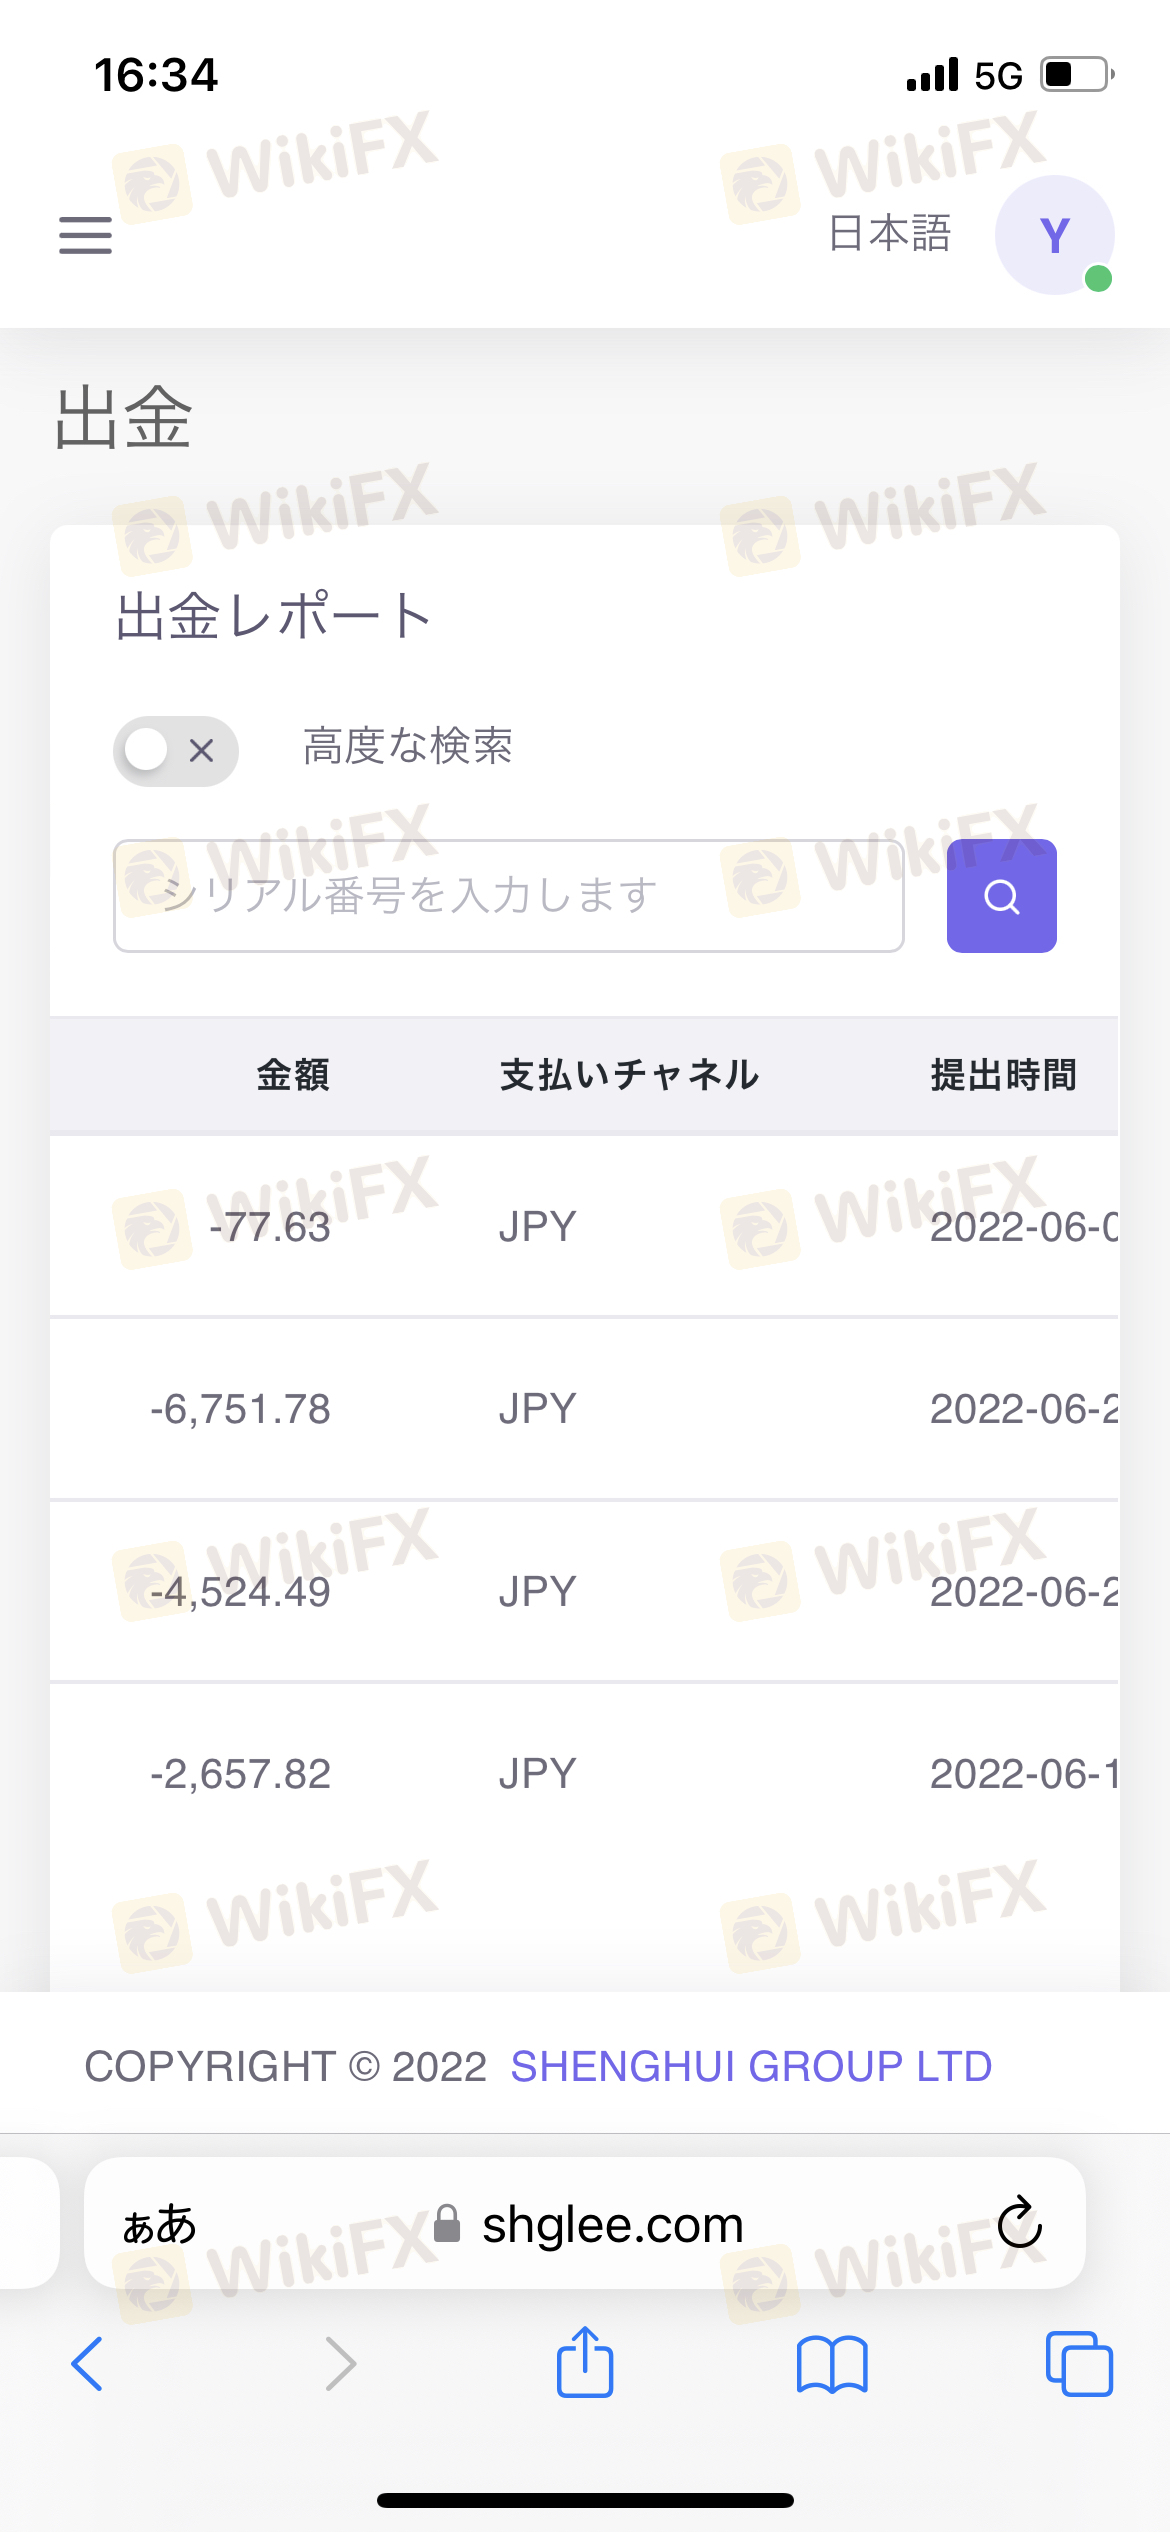Open the Safari share sheet
This screenshot has height=2532, width=1170.
point(585,2362)
